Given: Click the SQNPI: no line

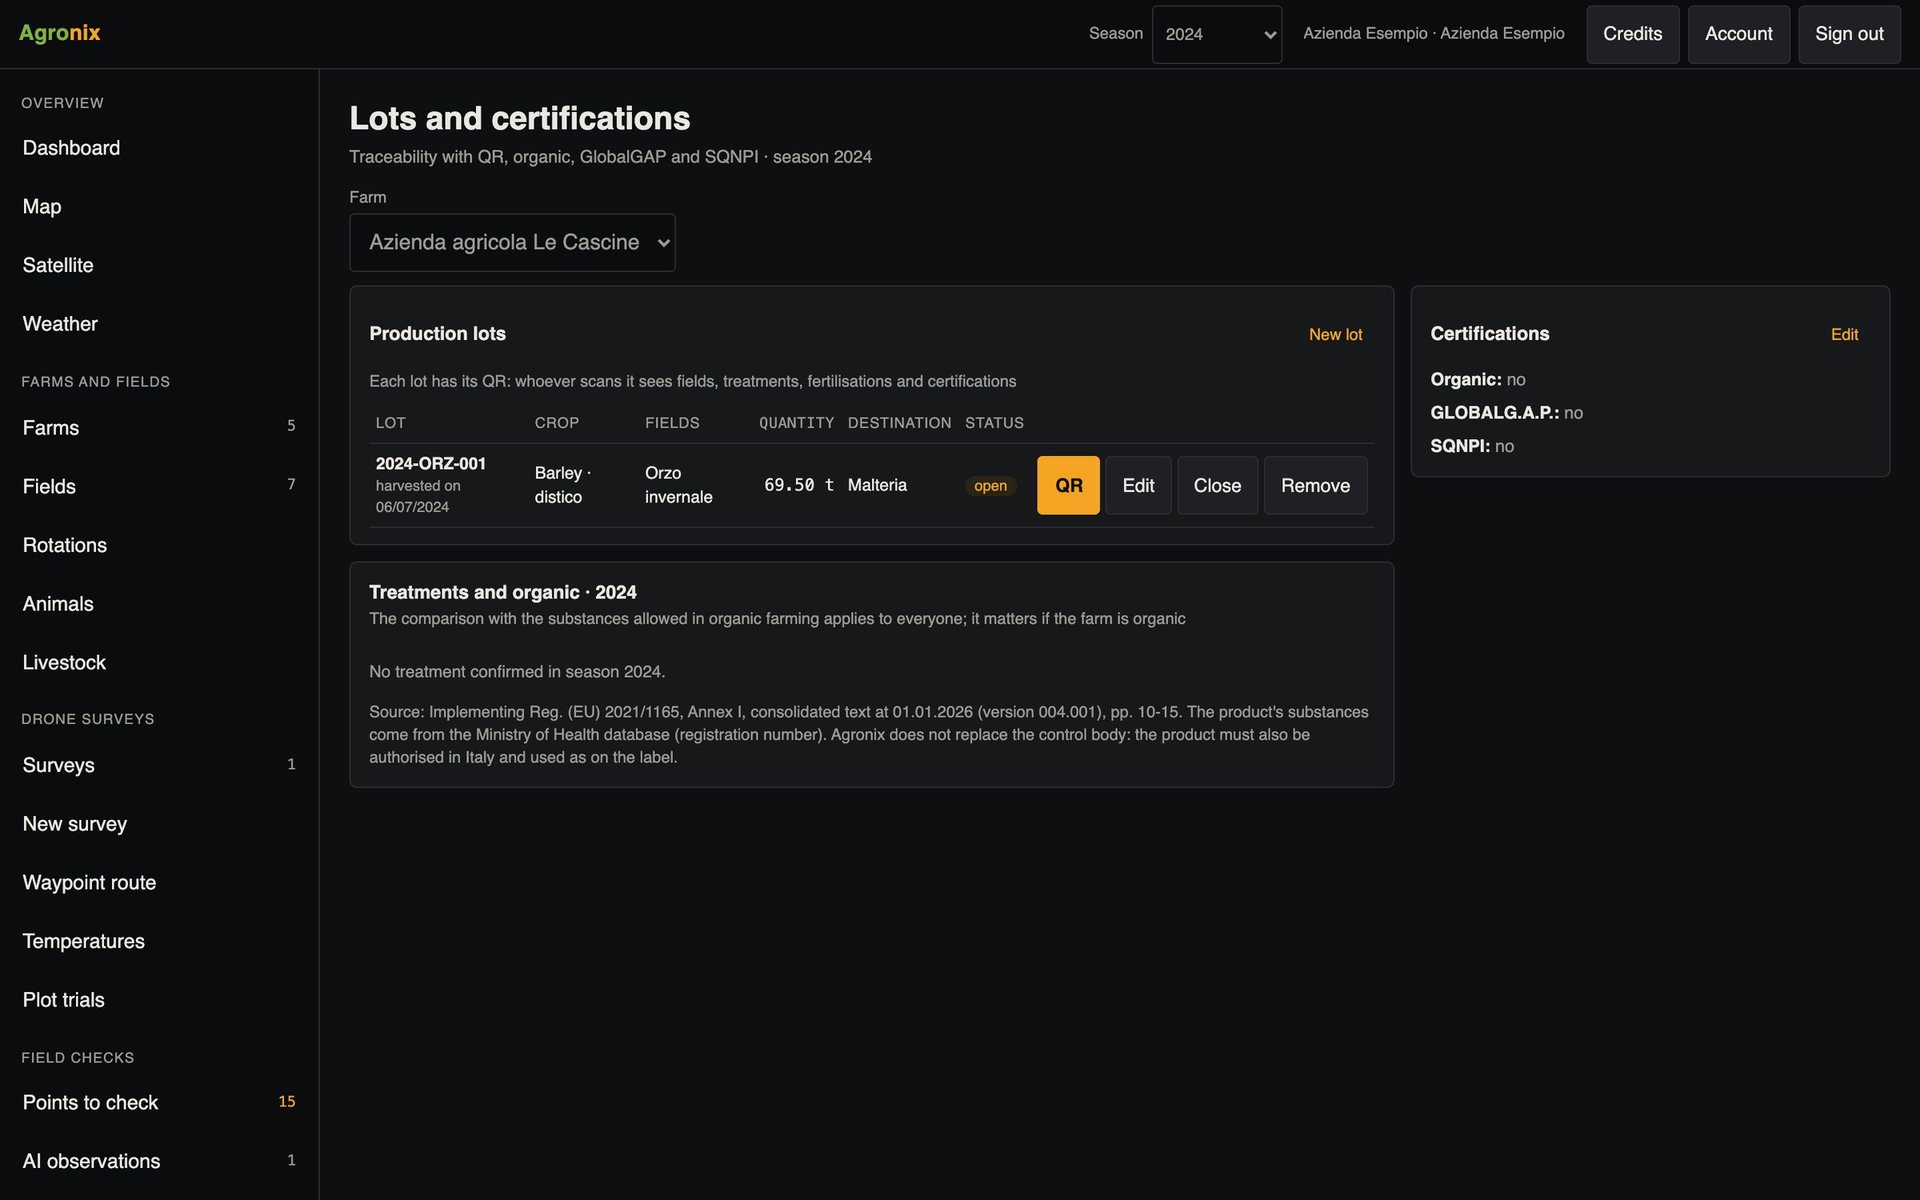Looking at the screenshot, I should click(x=1472, y=446).
